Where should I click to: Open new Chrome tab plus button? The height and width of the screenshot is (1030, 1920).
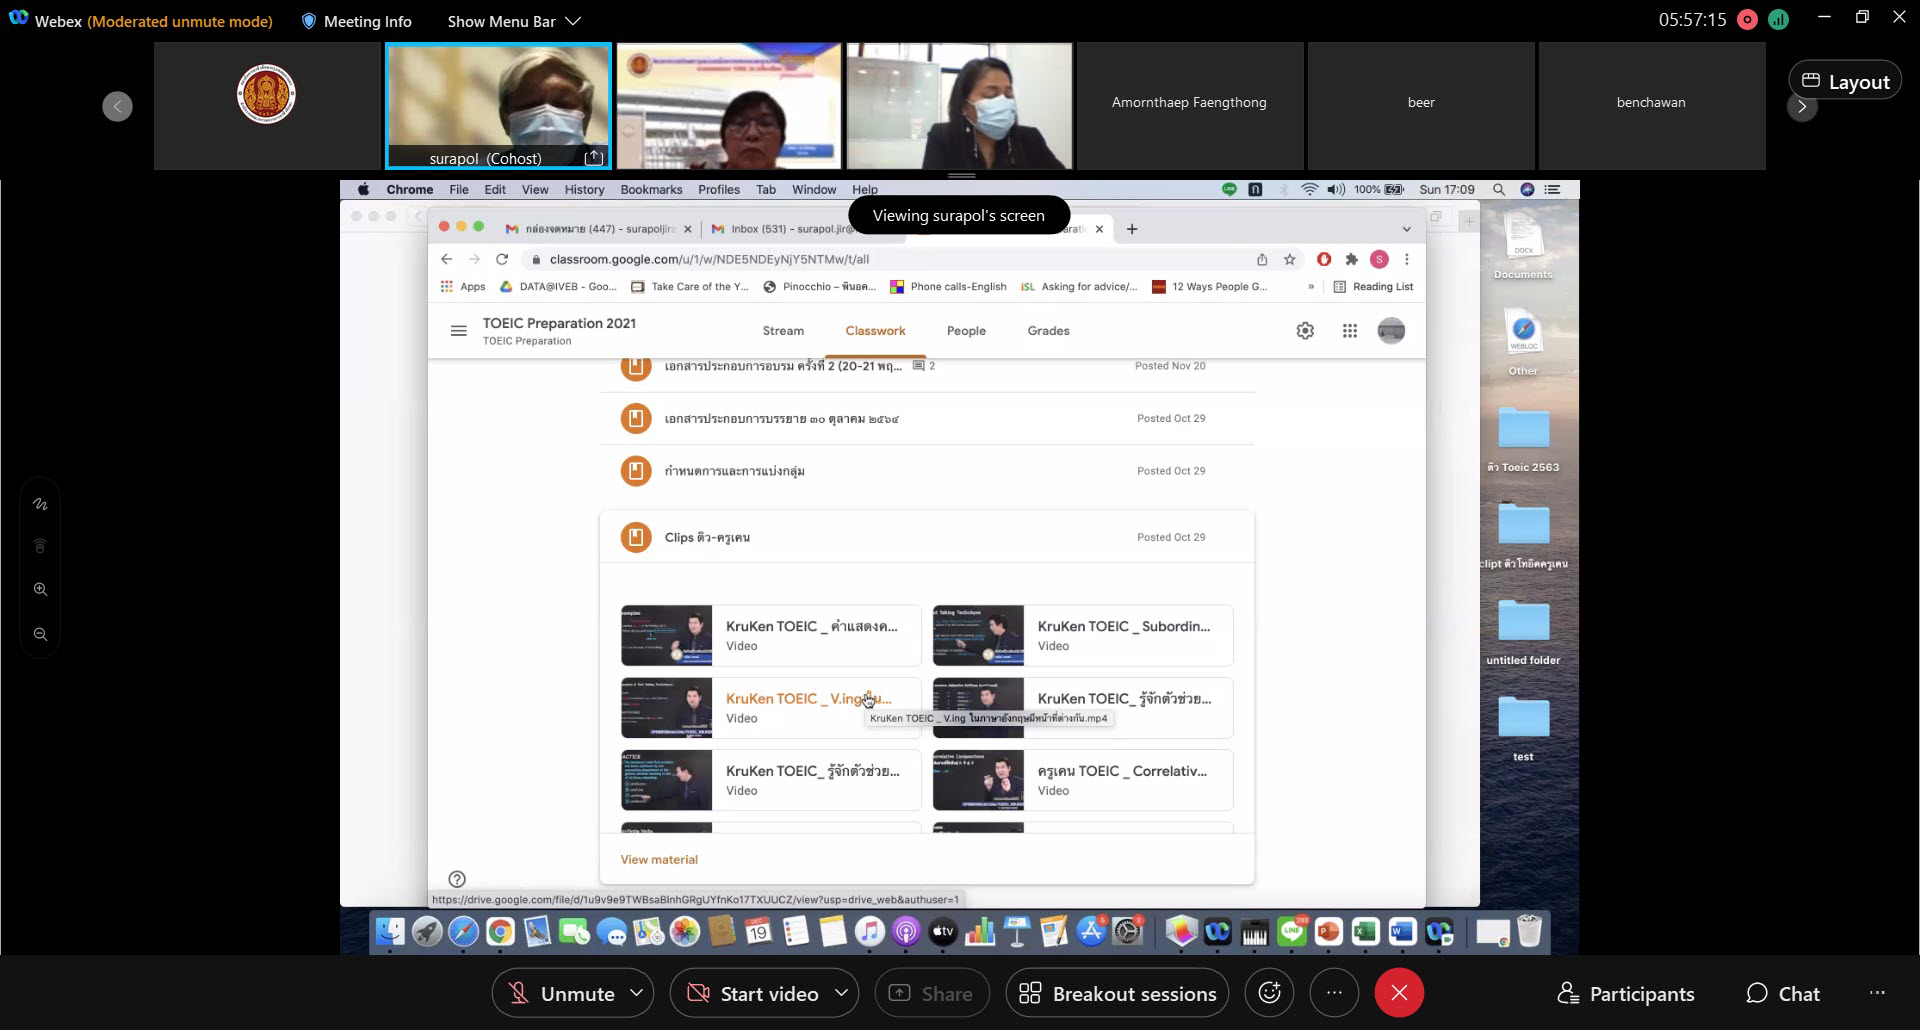1132,229
